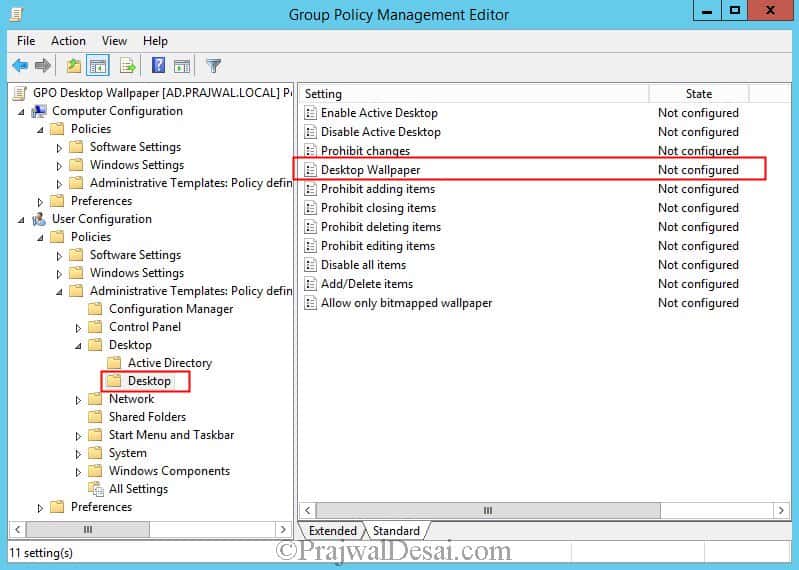Open the Help menu

155,41
